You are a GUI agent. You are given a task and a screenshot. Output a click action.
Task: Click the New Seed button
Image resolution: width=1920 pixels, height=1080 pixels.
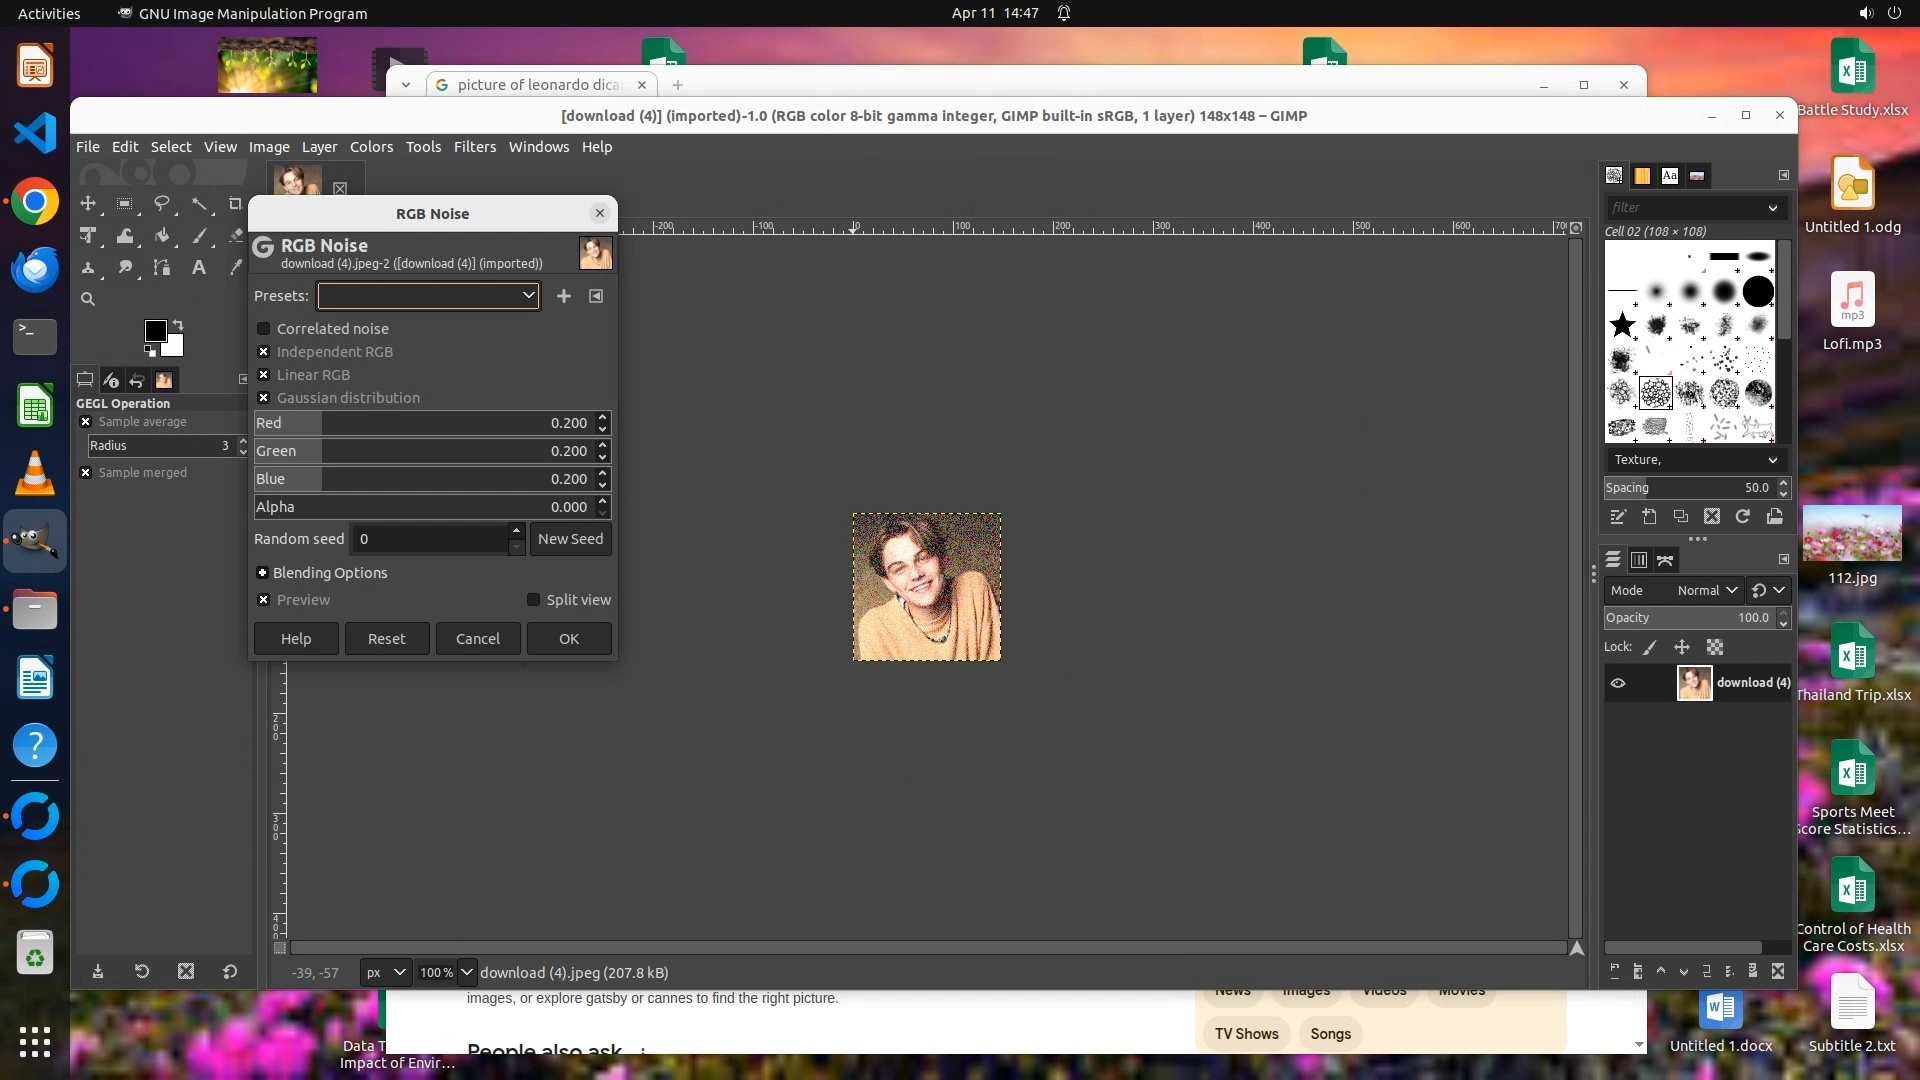click(x=570, y=539)
